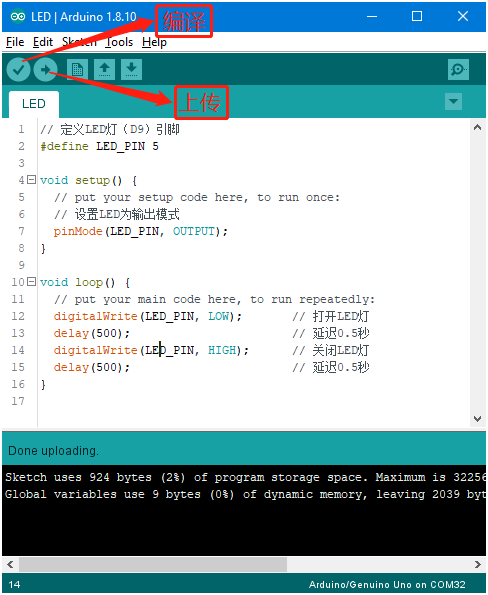Screen dimensions: 488x595
Task: Close the Arduino IDE window
Action: click(463, 16)
